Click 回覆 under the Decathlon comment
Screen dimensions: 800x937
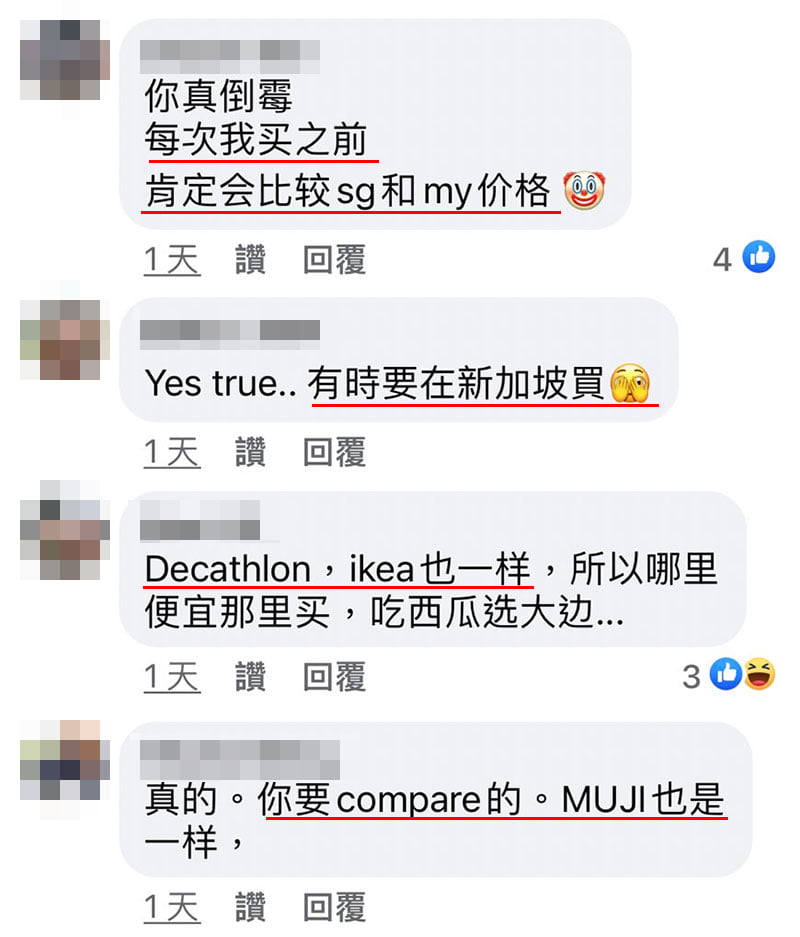(334, 677)
